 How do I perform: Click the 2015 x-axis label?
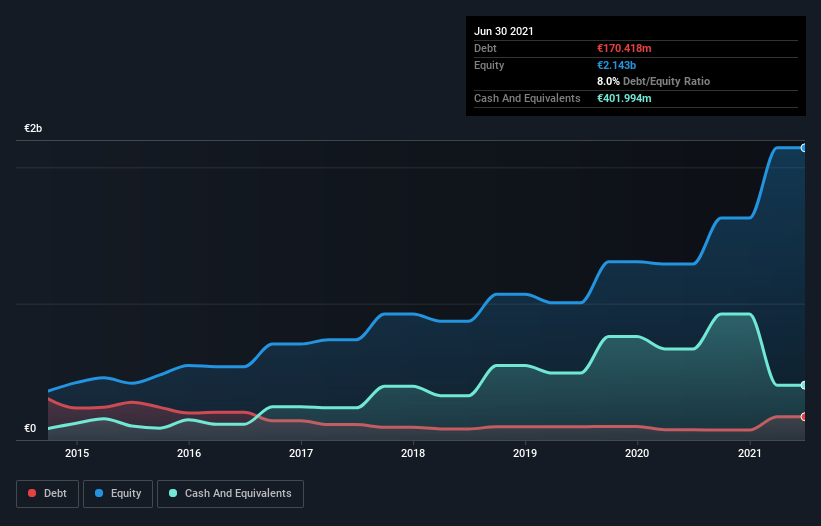(77, 453)
